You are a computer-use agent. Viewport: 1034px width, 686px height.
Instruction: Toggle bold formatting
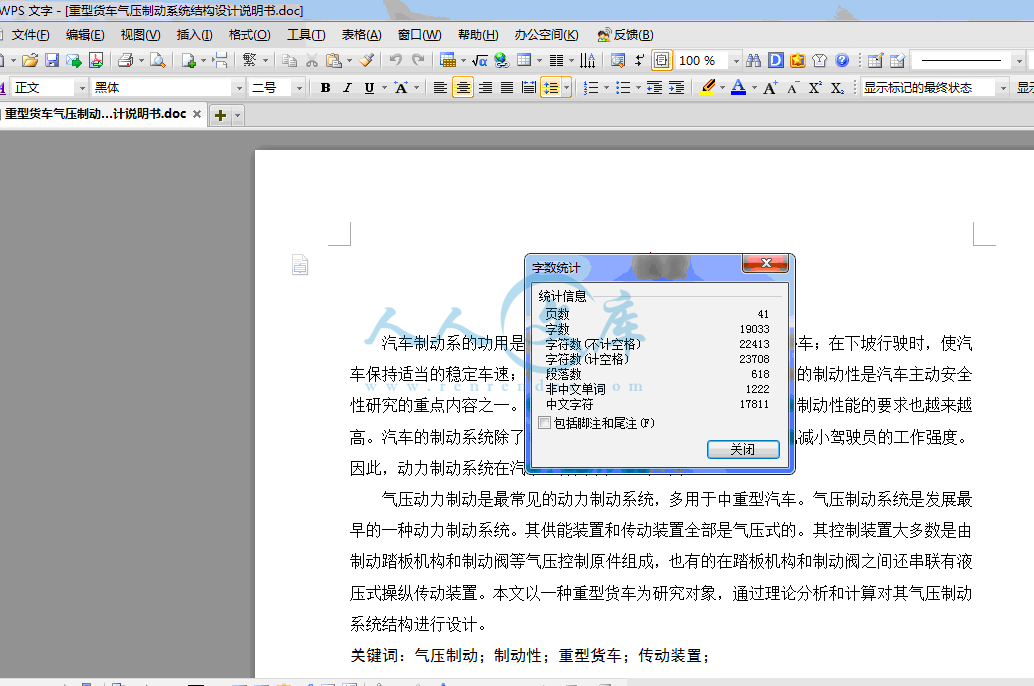point(325,88)
